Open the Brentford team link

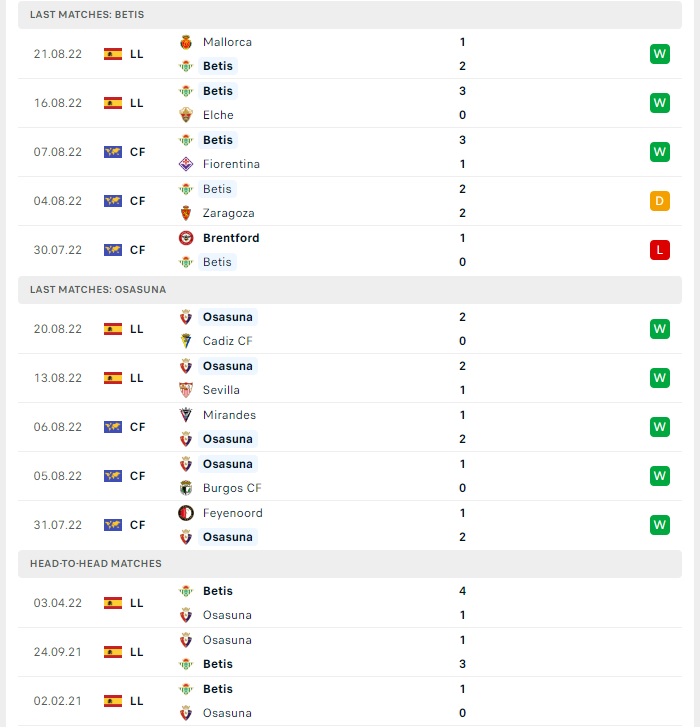click(x=231, y=238)
